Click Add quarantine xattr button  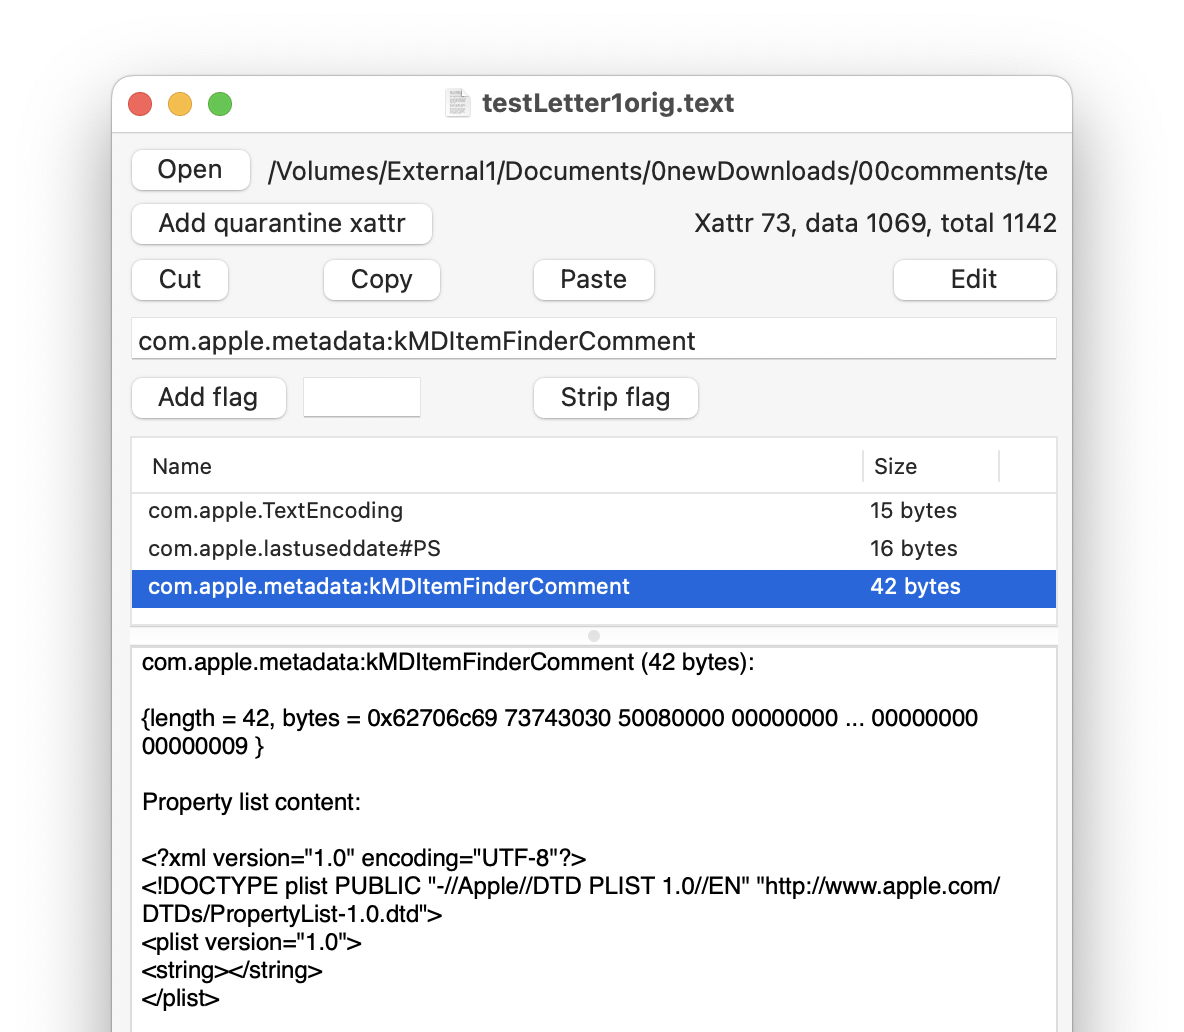(x=282, y=223)
